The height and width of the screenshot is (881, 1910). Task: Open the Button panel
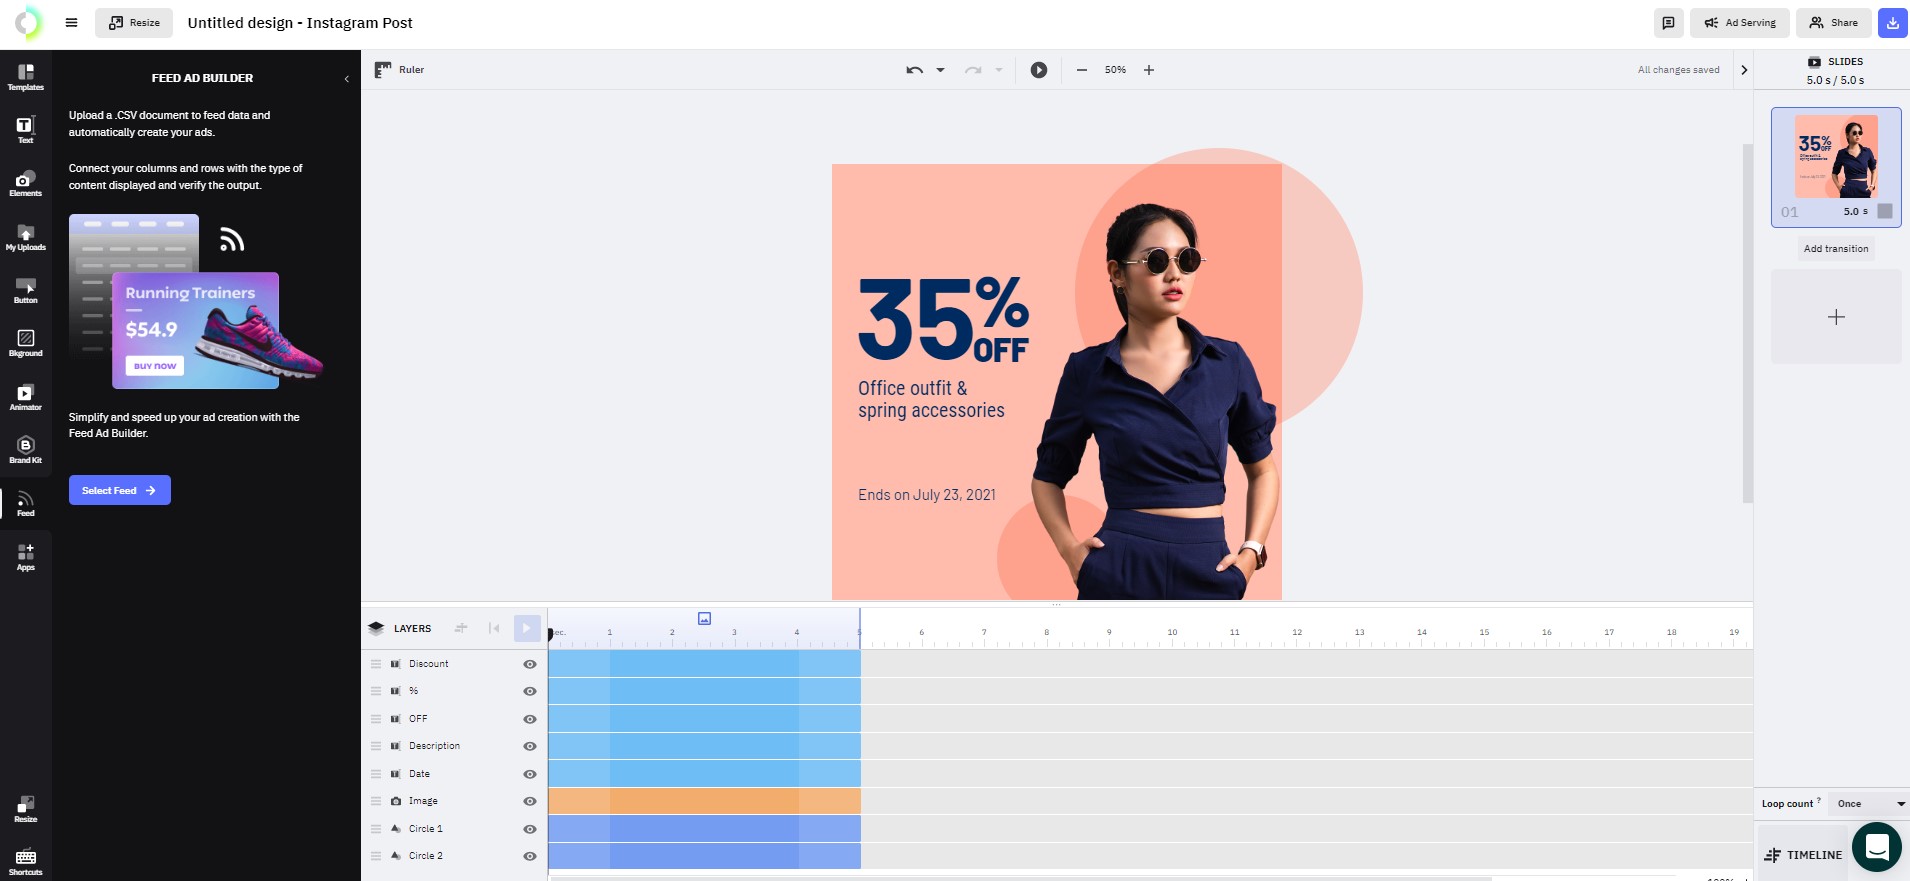pos(26,290)
